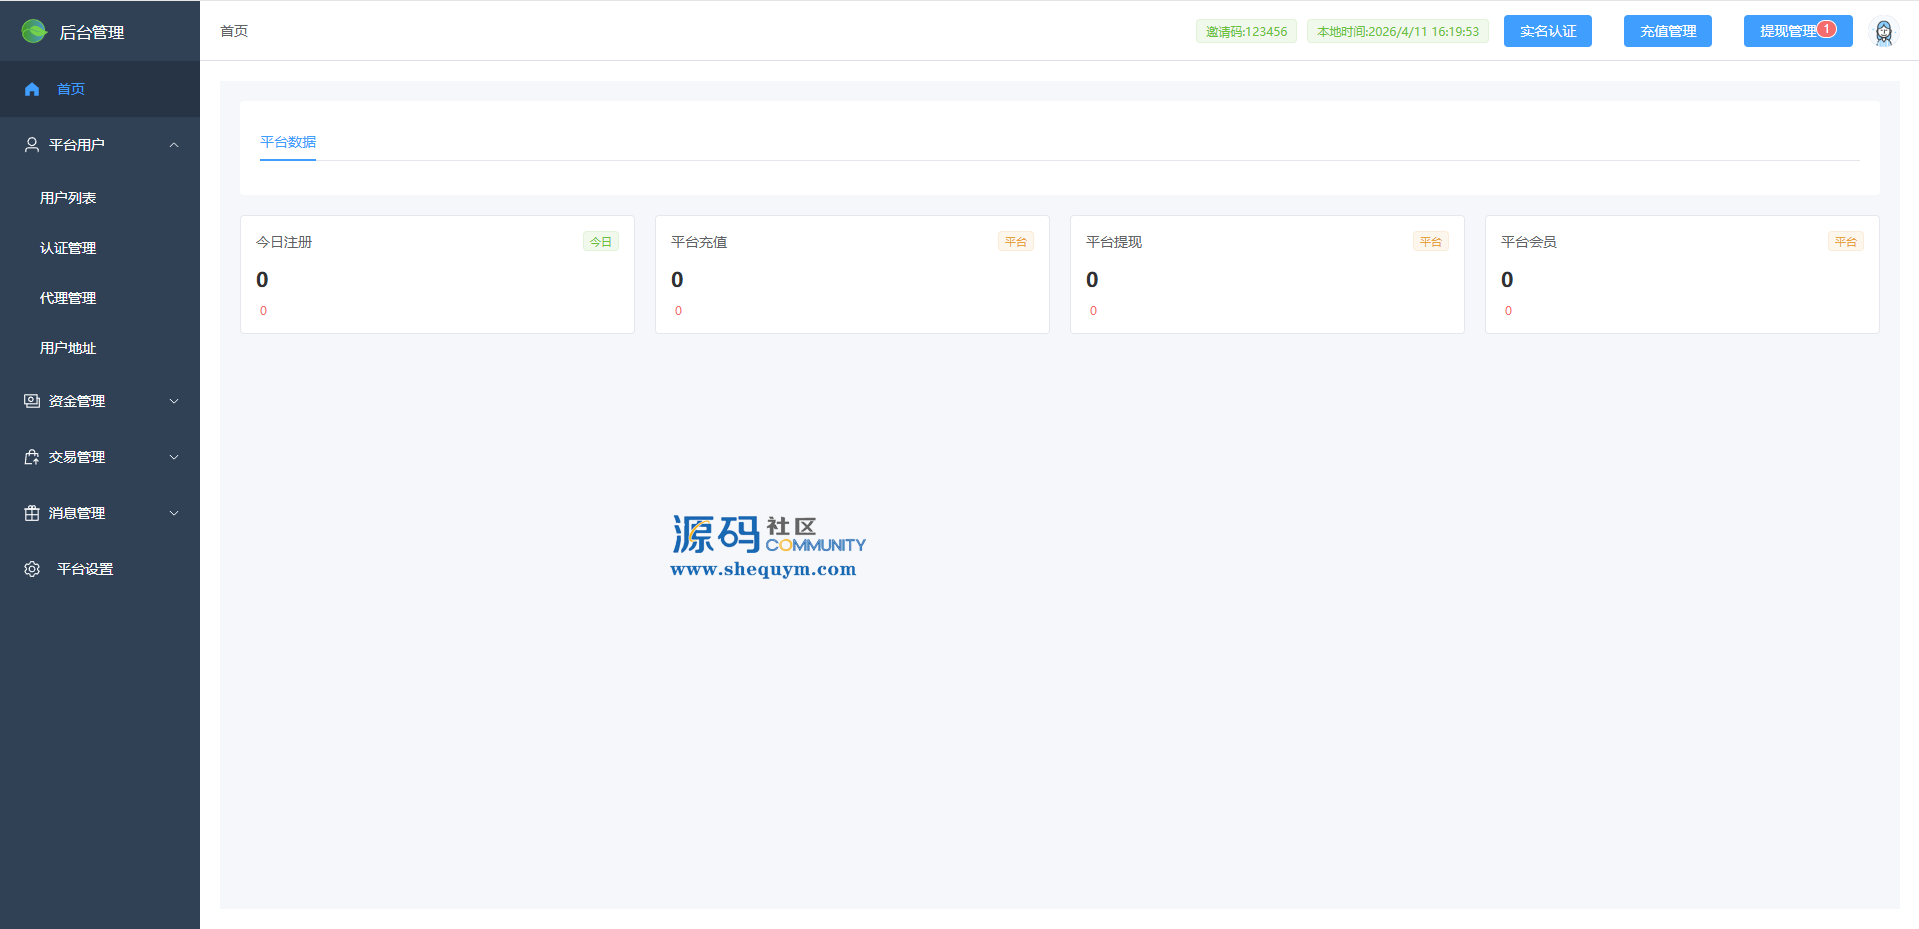1919x929 pixels.
Task: Open 认证管理 in the sidebar
Action: (x=68, y=248)
